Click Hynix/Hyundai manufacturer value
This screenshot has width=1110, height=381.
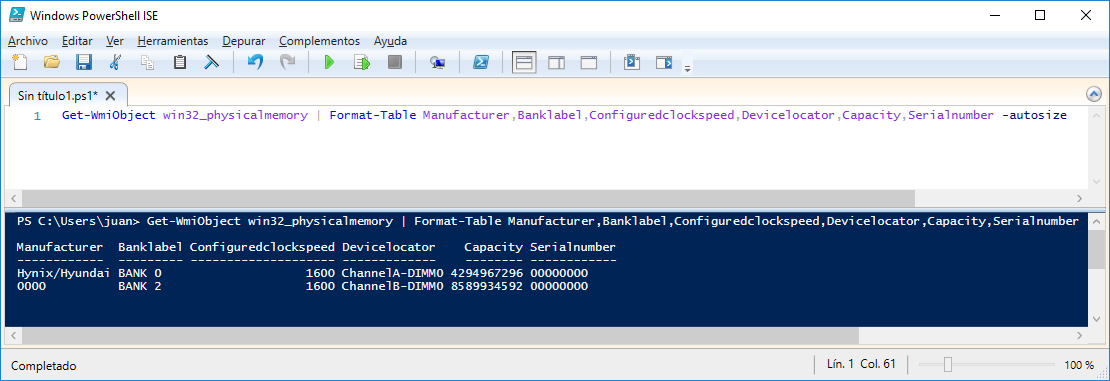pyautogui.click(x=63, y=273)
